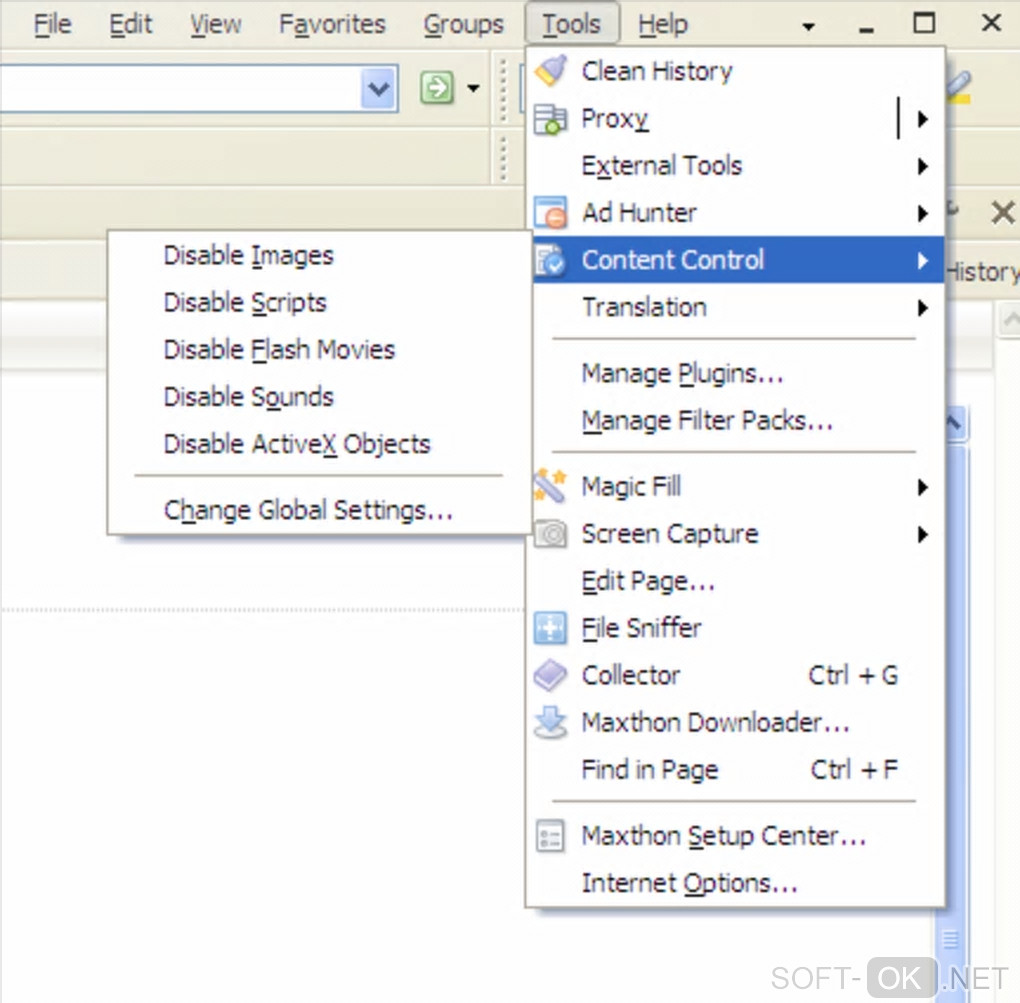Open the Groups menu

pos(463,25)
